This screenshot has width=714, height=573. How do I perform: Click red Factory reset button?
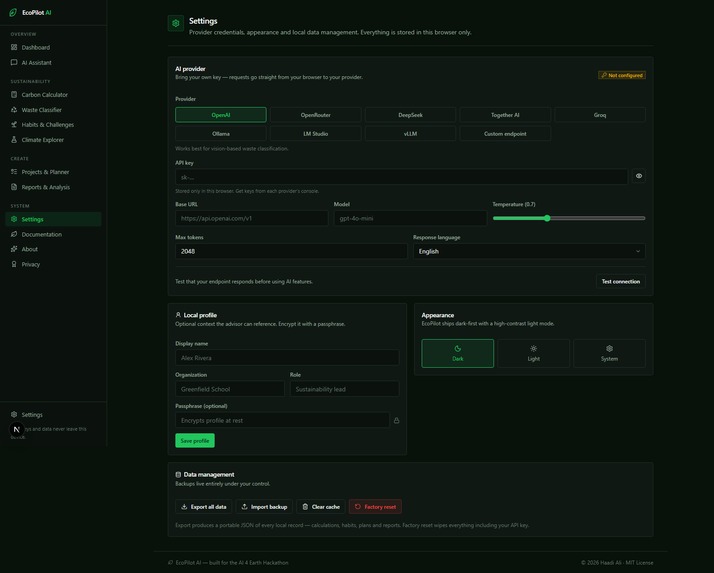[375, 506]
